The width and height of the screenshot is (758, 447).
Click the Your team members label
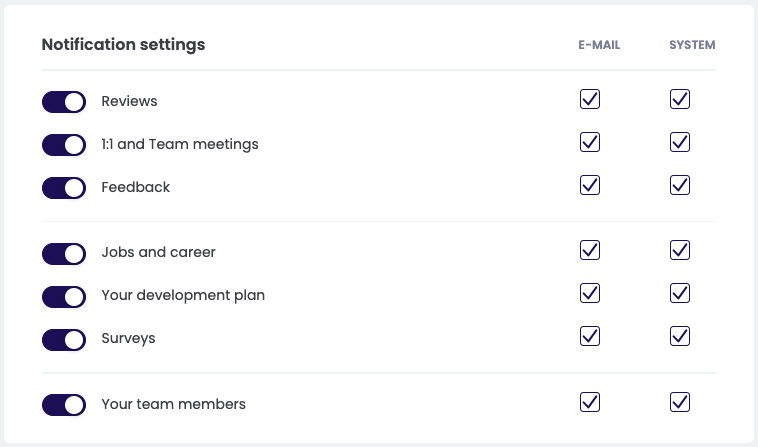click(x=173, y=405)
